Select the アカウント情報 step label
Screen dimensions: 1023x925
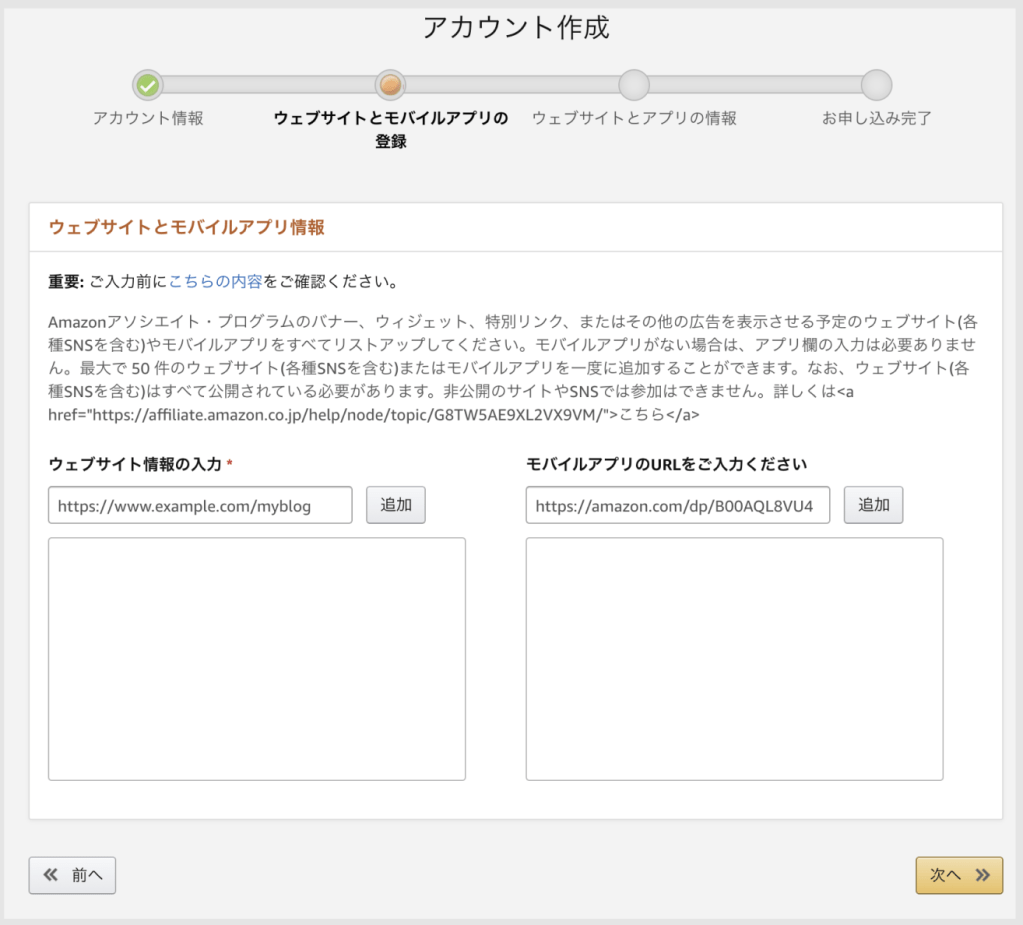tap(148, 118)
